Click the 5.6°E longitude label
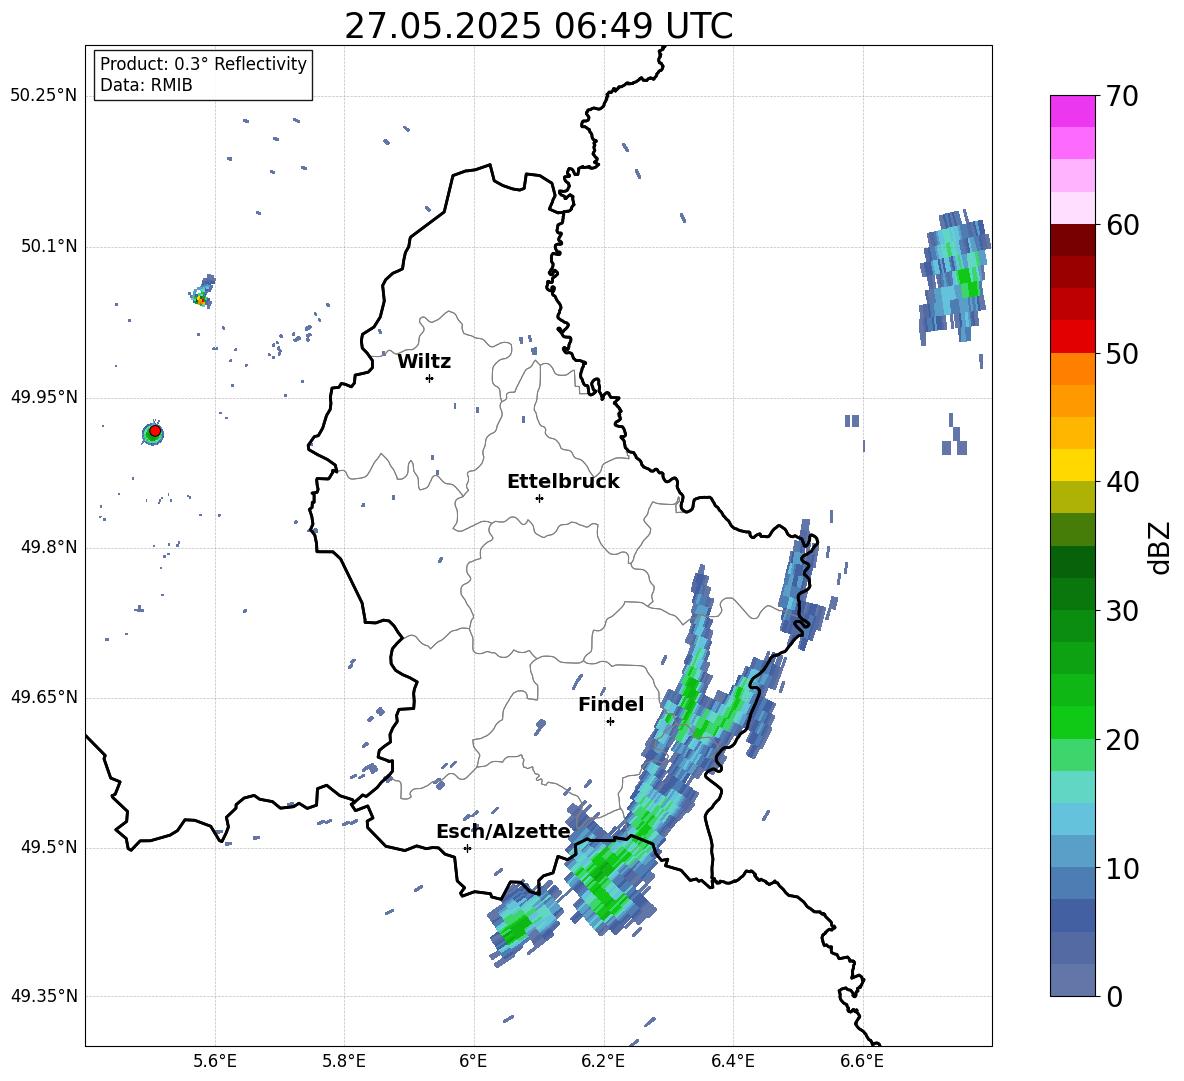This screenshot has width=1184, height=1081. pos(214,1061)
